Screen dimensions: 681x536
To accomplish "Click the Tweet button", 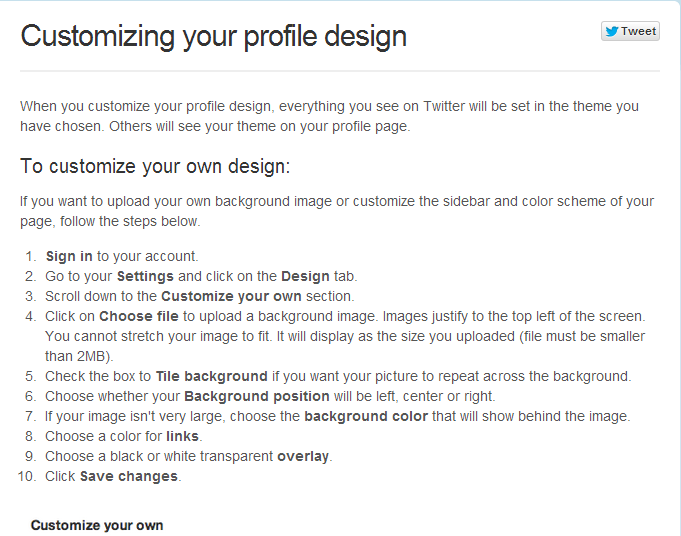I will click(x=630, y=31).
